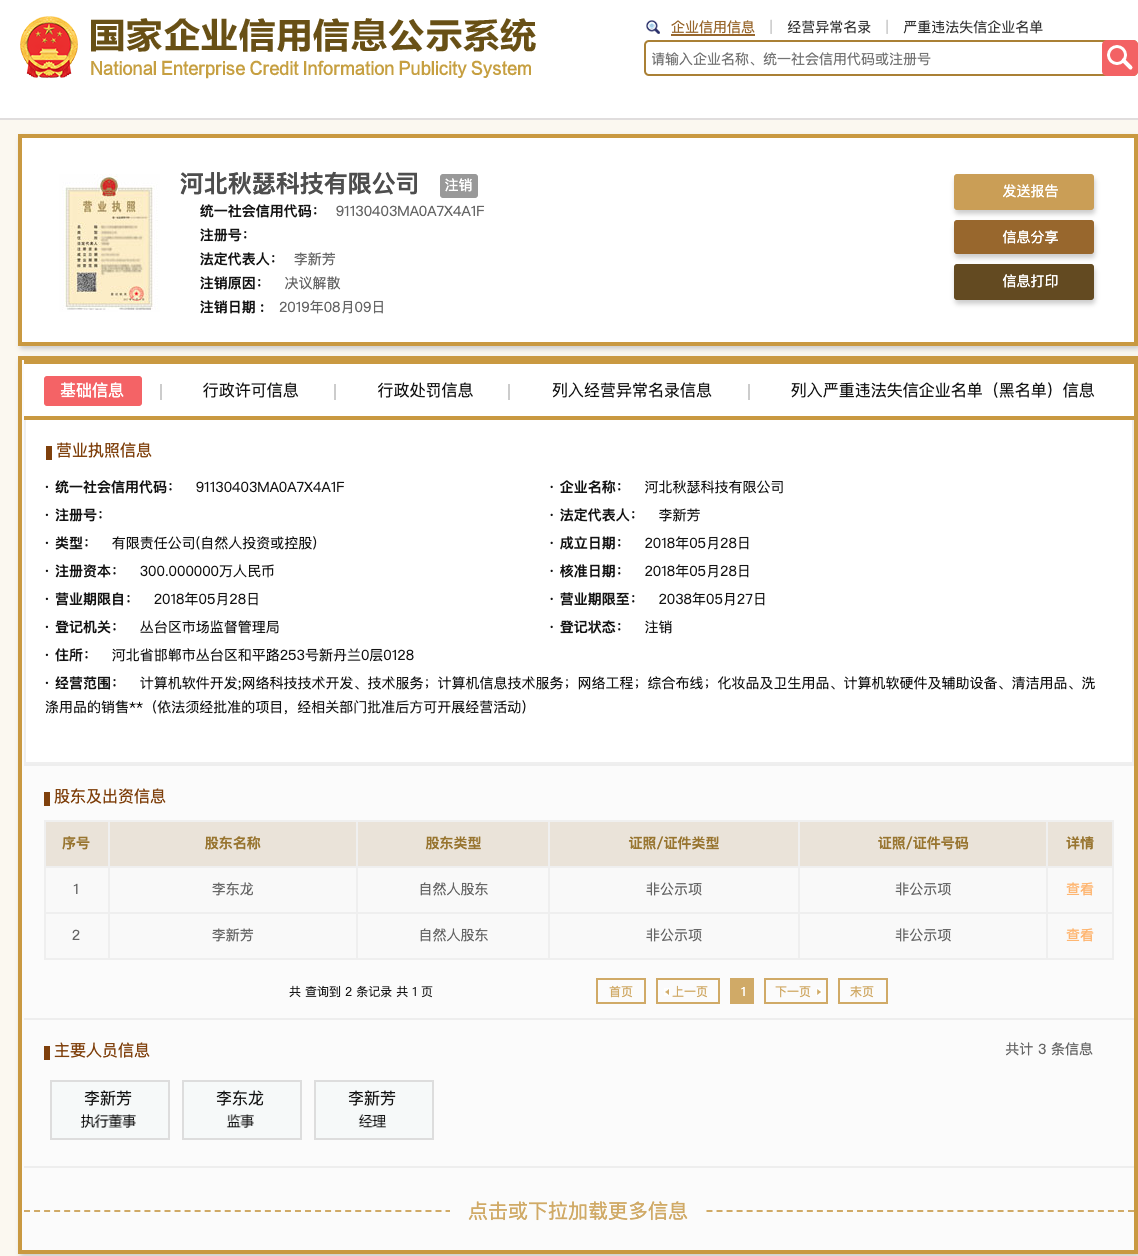Click the cancellation date 2019年08月09日
The height and width of the screenshot is (1256, 1138).
tap(332, 307)
